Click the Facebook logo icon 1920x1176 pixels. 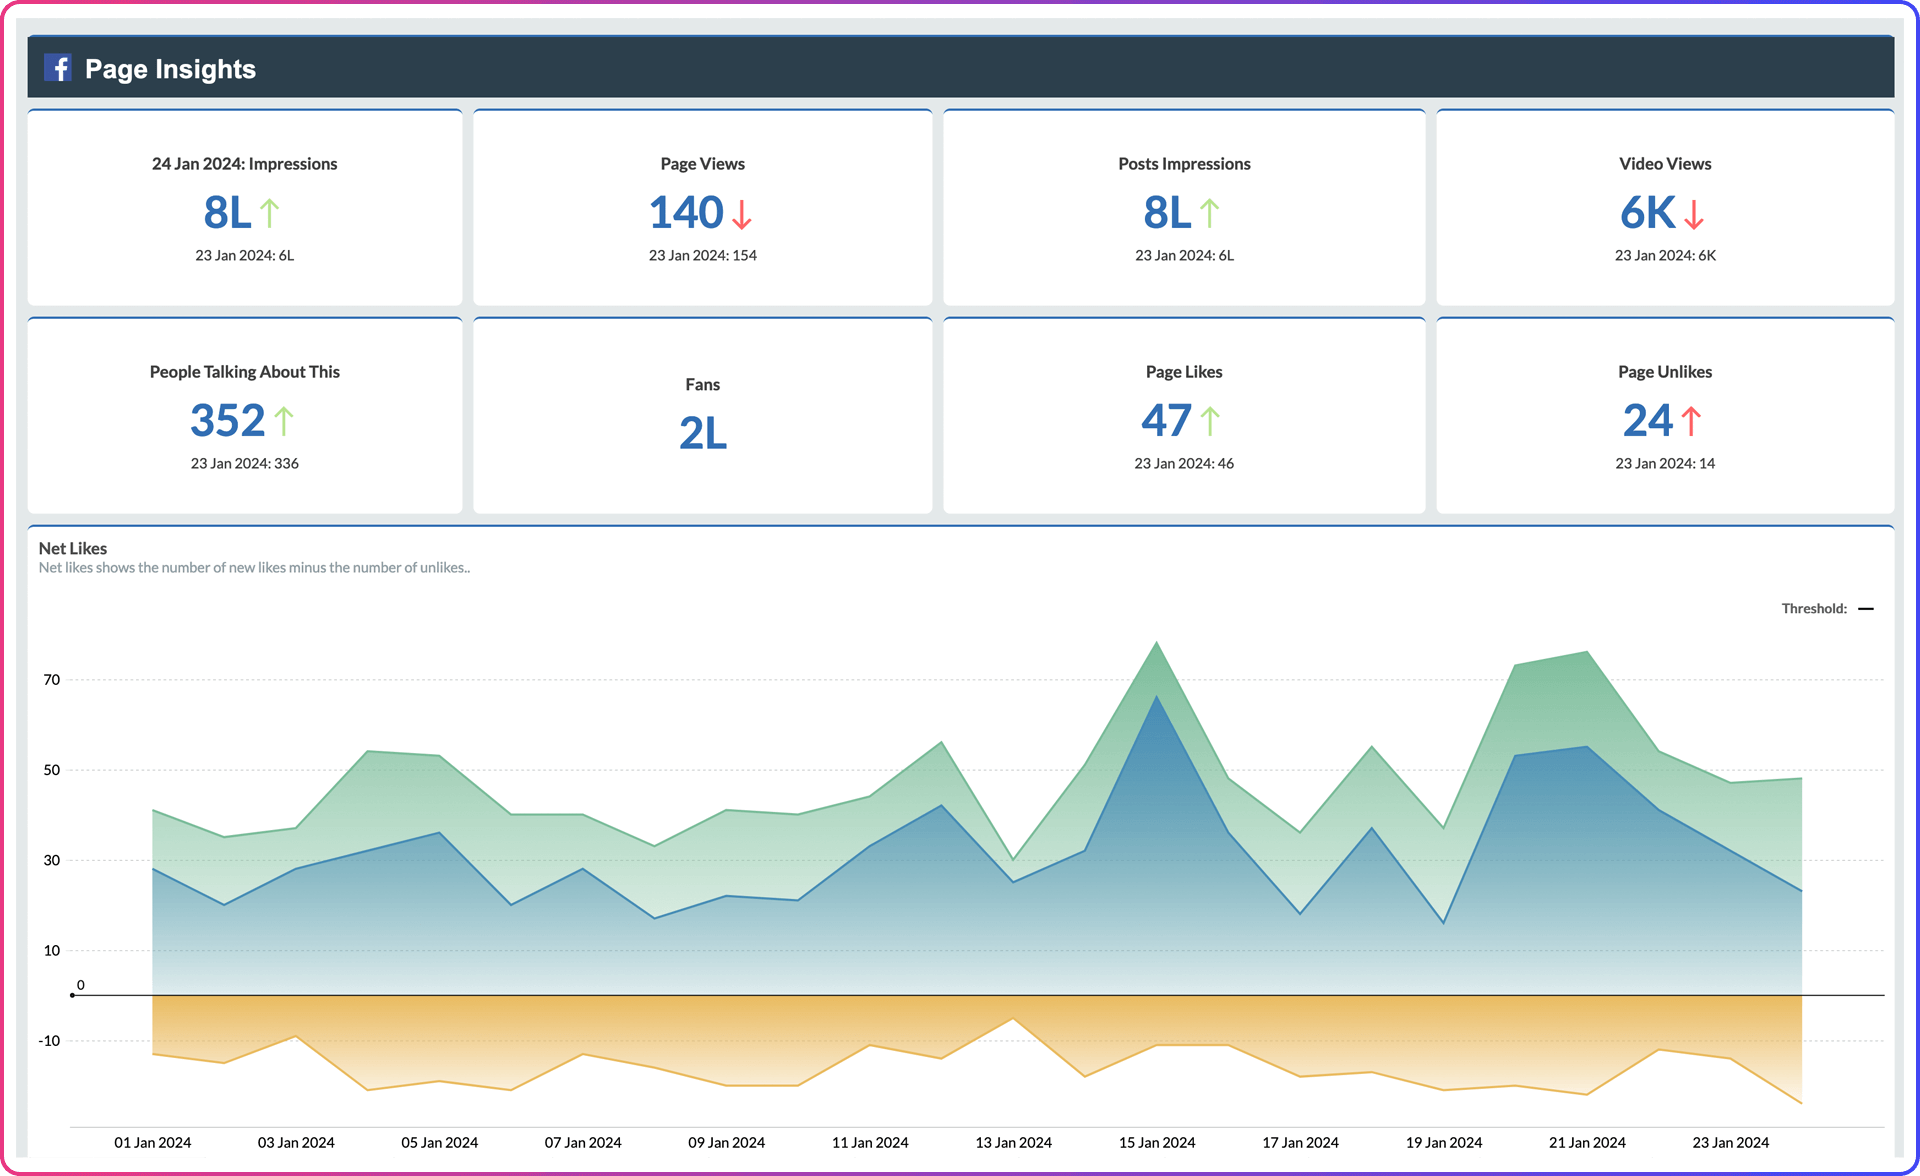(59, 67)
